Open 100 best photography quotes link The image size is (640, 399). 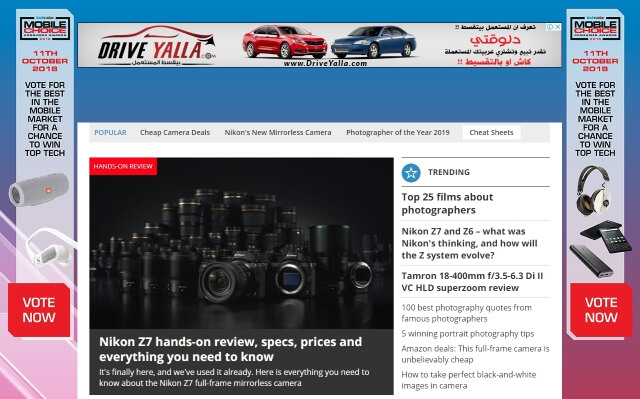point(467,313)
